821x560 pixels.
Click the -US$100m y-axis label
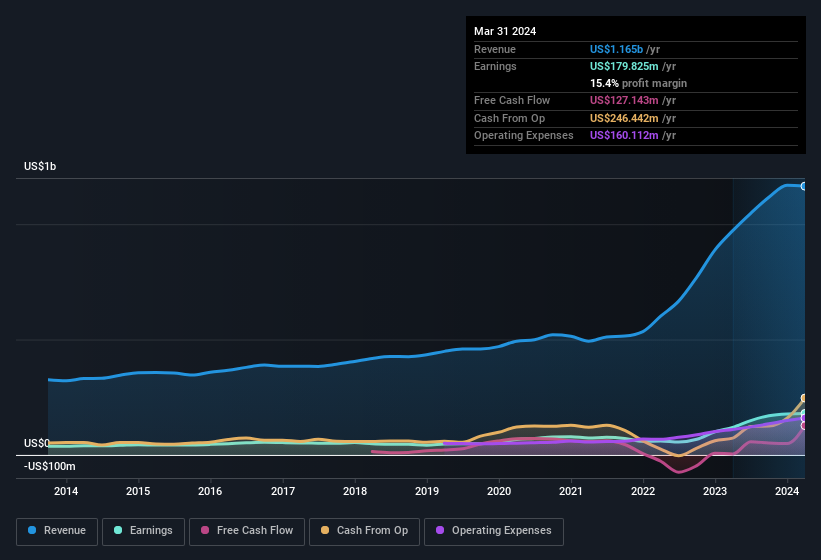(x=50, y=466)
